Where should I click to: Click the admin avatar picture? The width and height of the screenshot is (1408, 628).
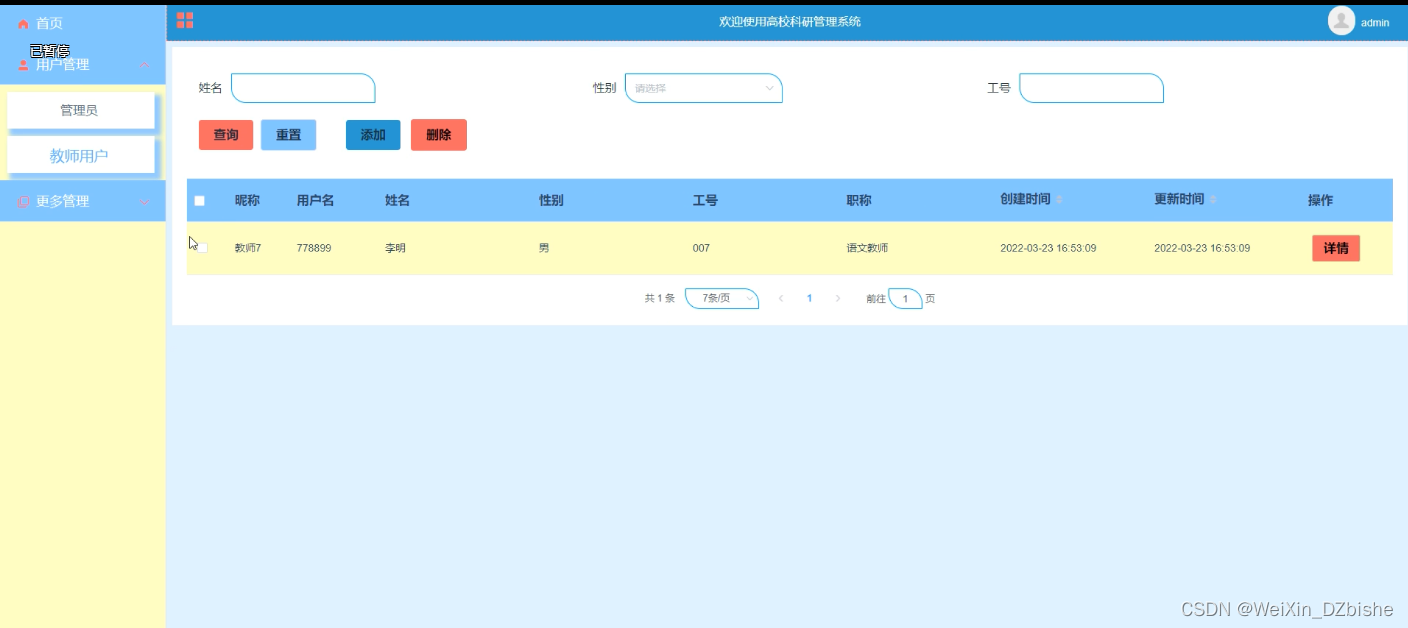point(1341,21)
